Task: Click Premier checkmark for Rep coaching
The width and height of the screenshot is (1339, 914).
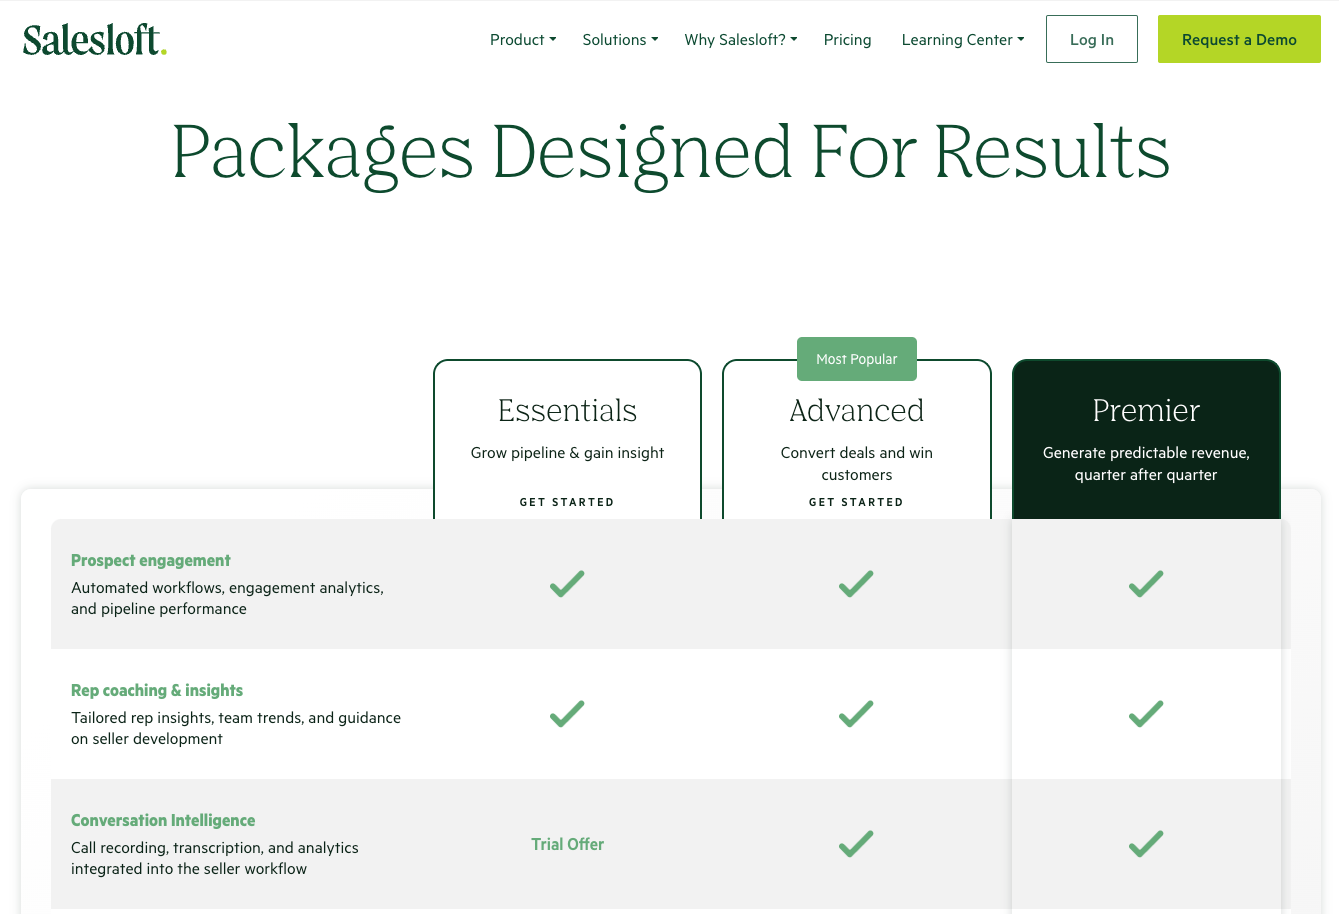Action: coord(1146,713)
